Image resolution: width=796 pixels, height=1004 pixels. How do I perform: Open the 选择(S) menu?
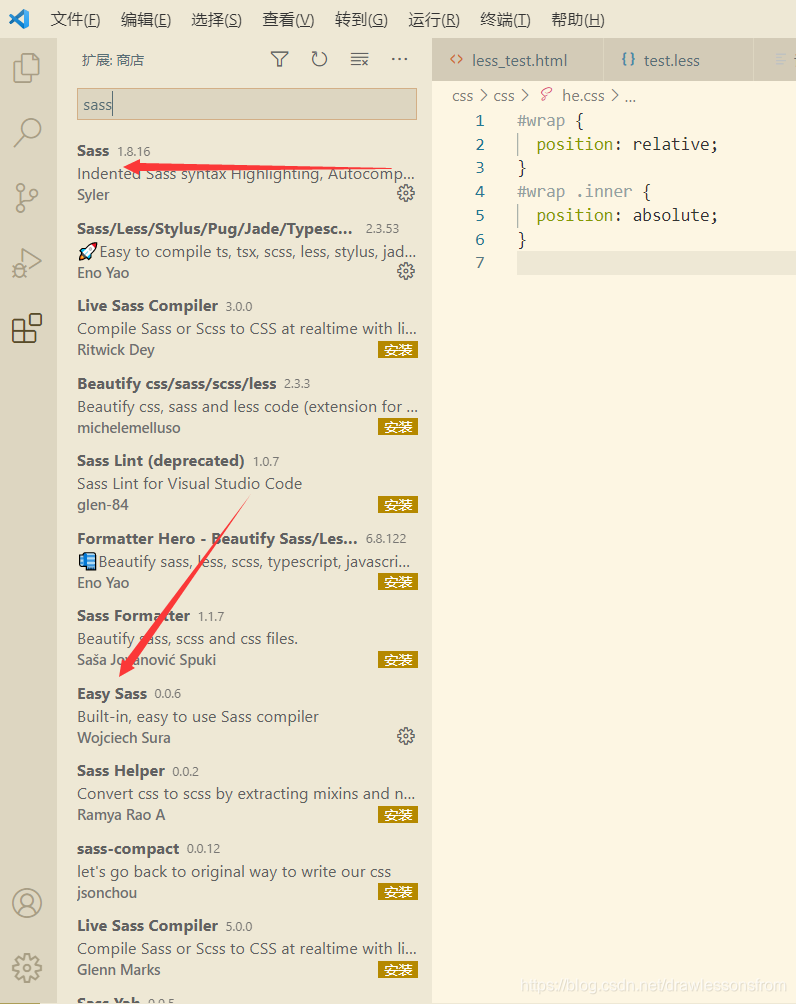pos(216,20)
